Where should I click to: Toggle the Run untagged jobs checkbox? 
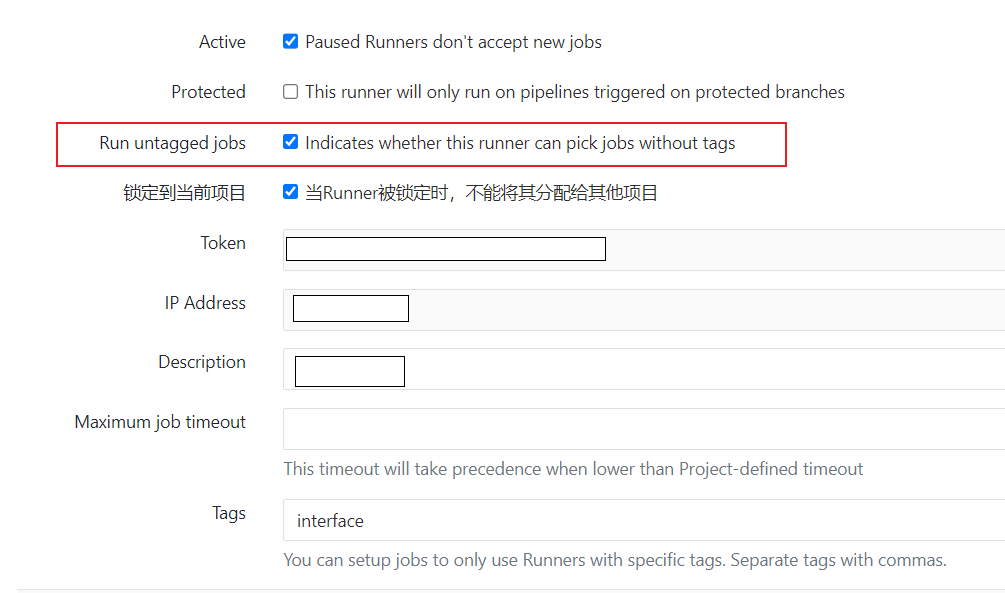tap(290, 142)
